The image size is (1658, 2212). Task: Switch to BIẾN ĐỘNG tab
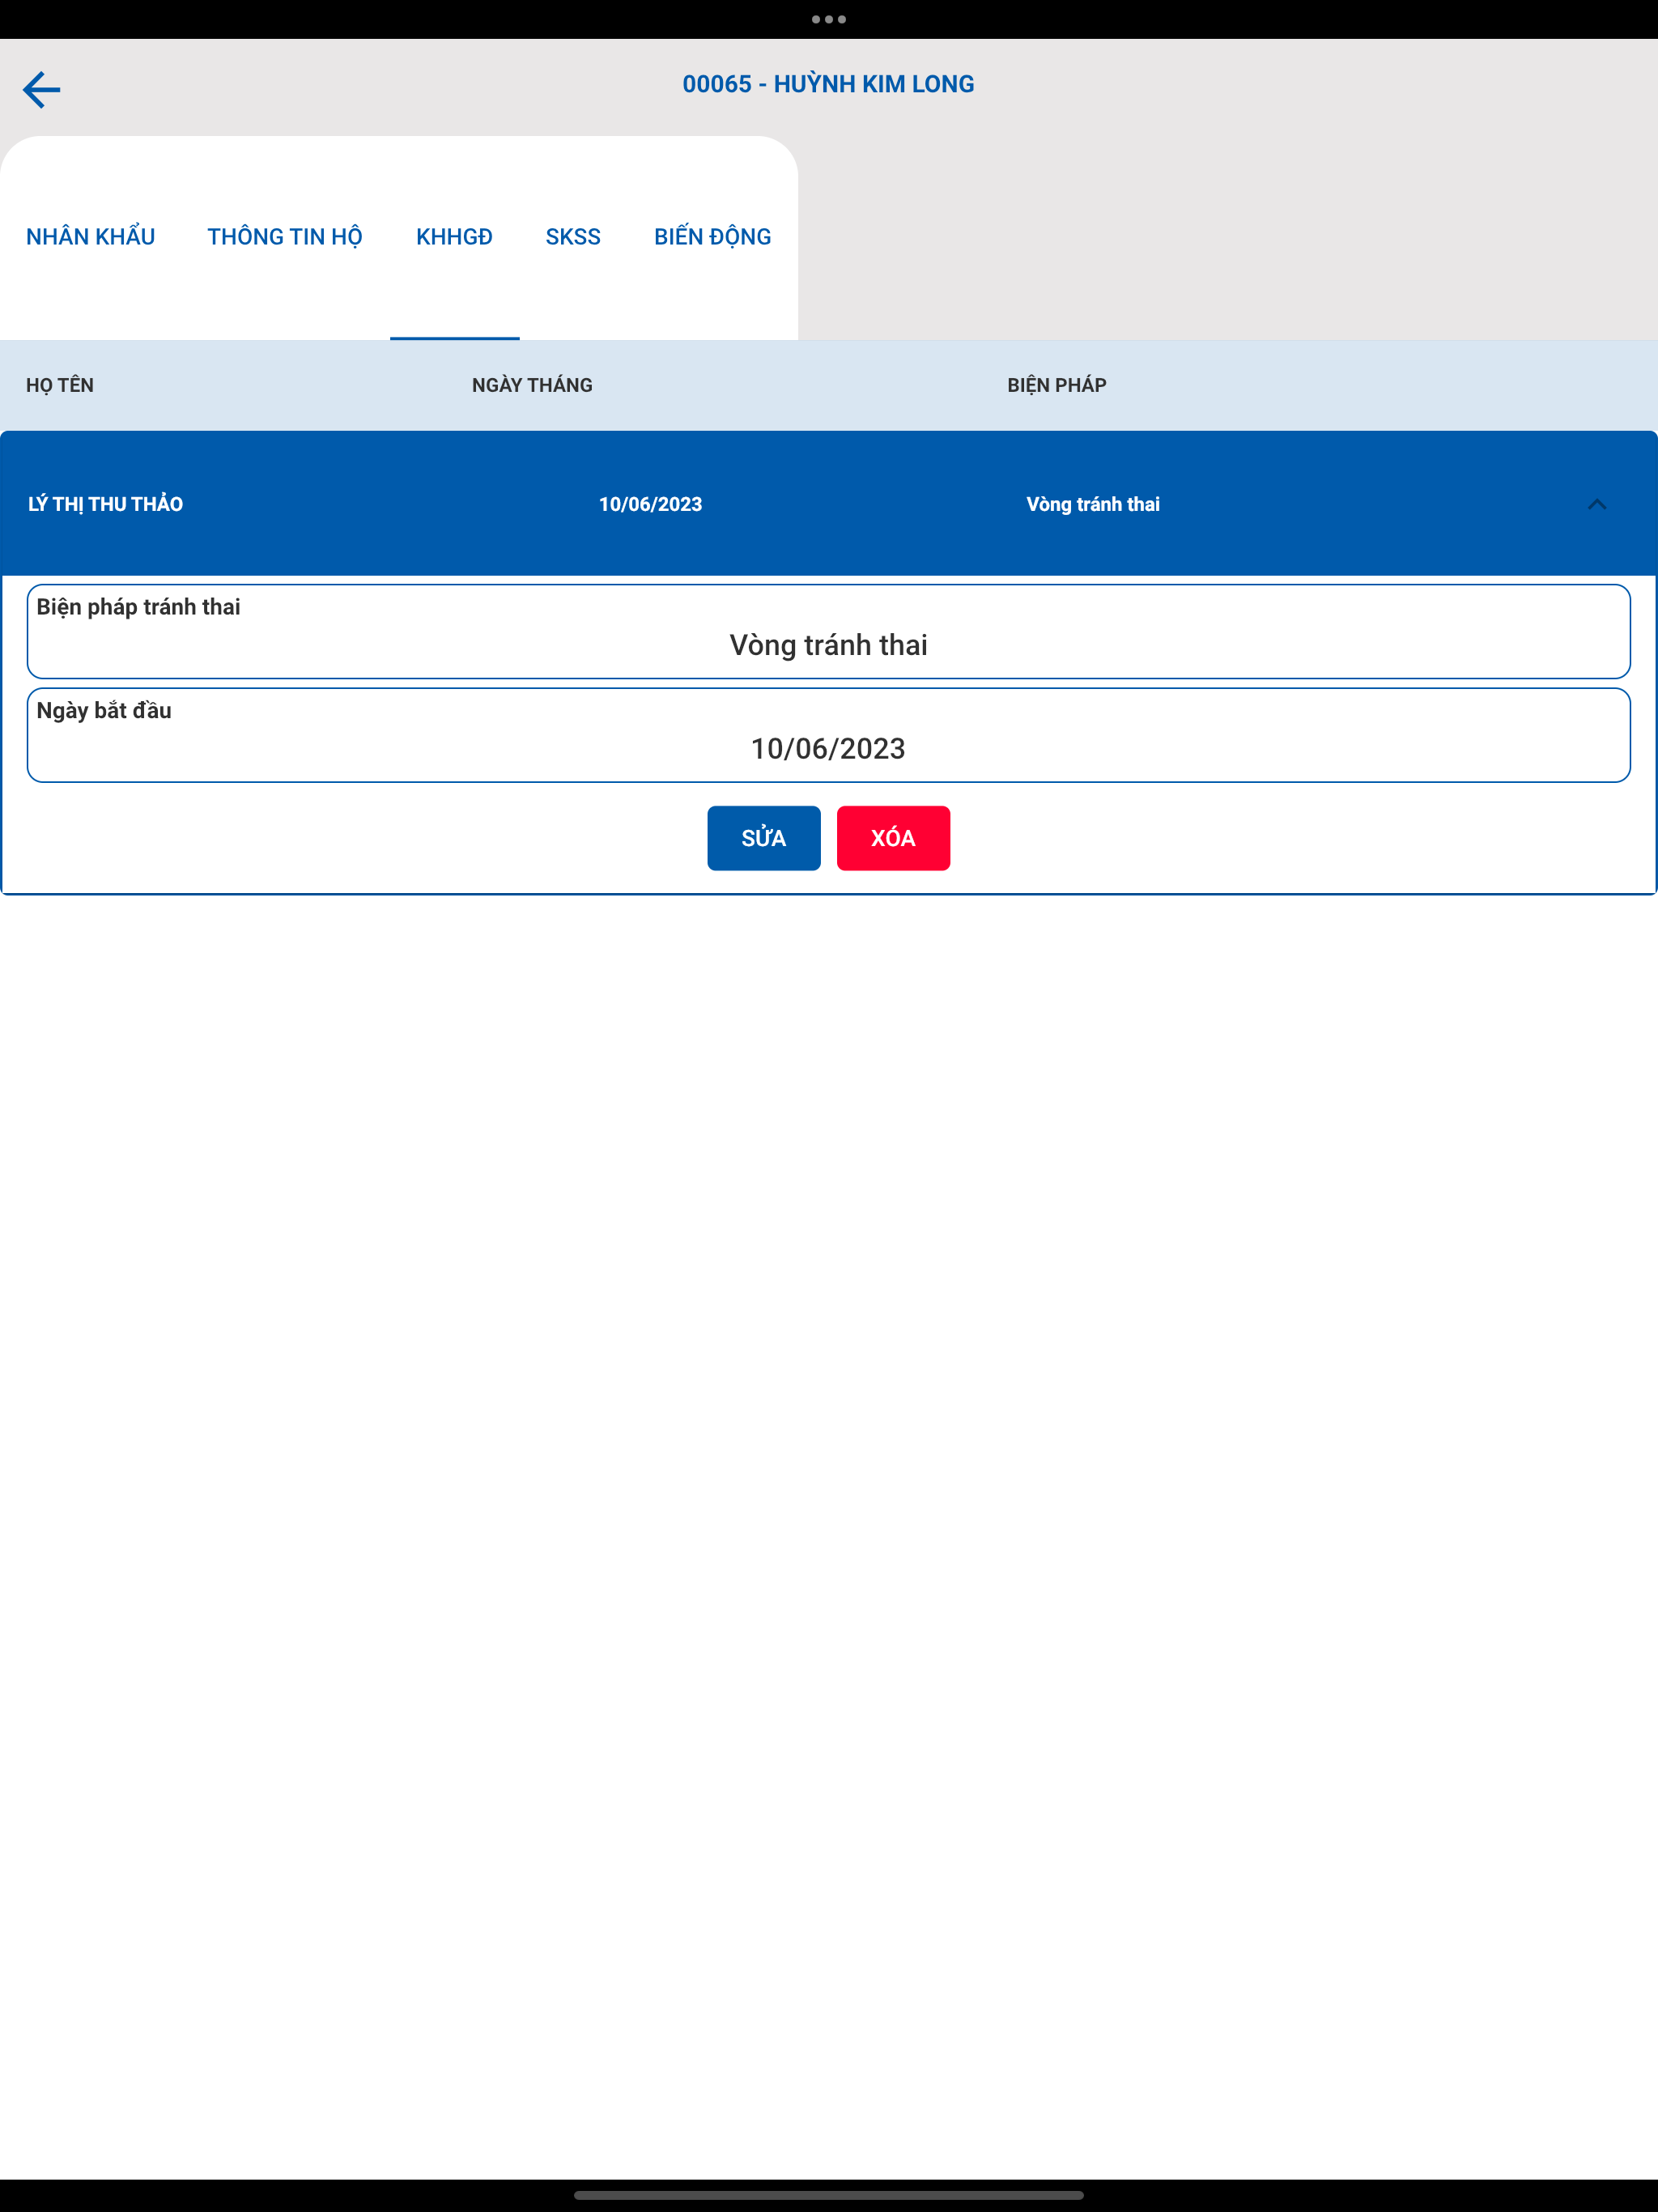tap(712, 237)
